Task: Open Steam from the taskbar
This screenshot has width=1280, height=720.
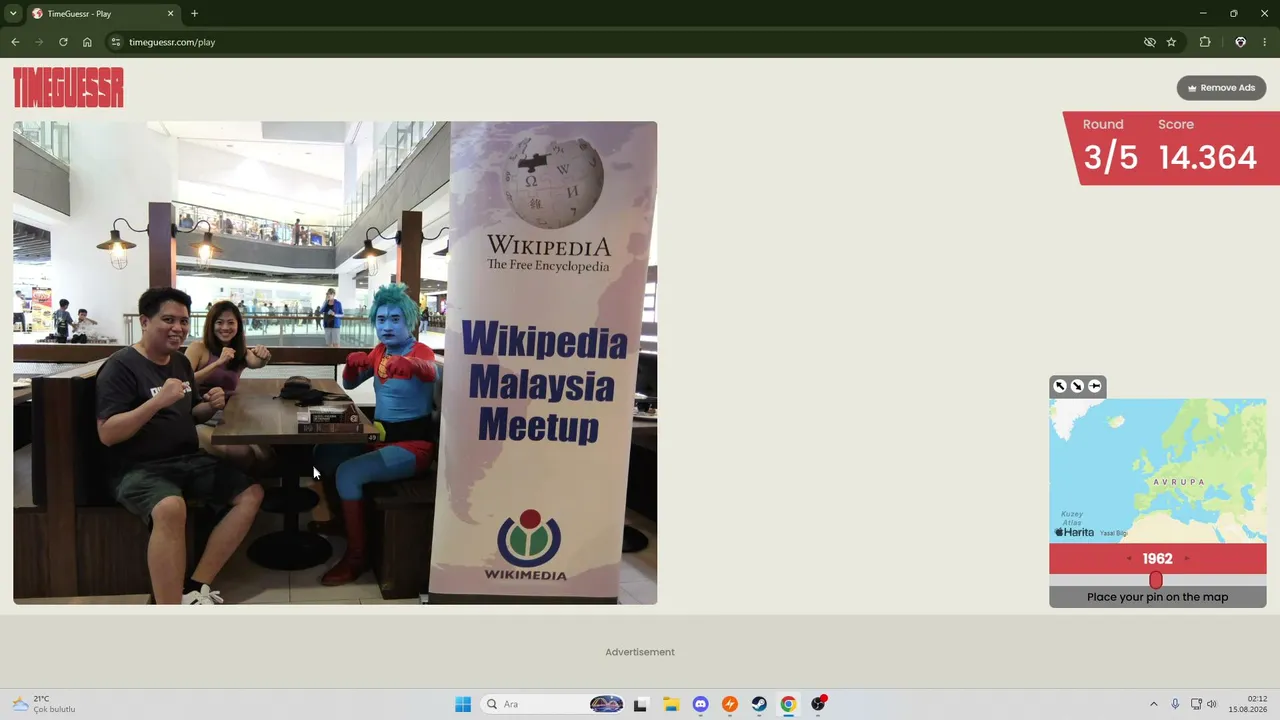Action: [759, 704]
